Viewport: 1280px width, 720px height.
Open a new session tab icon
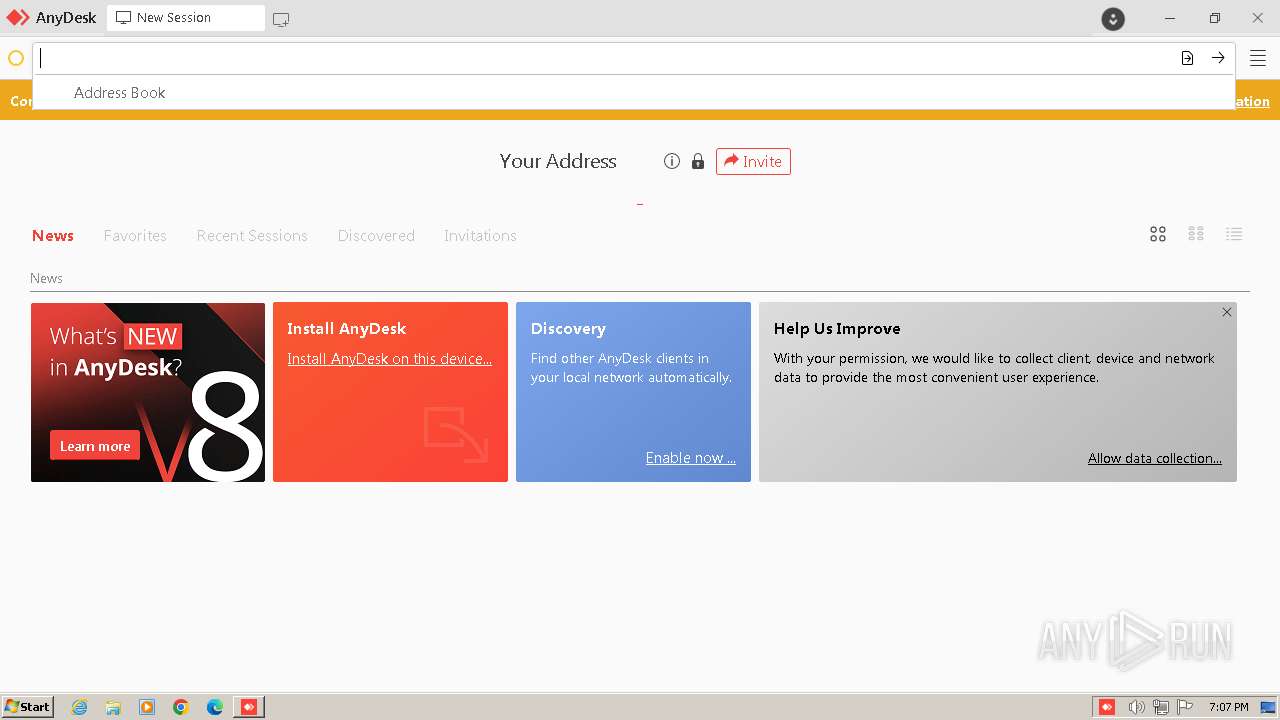(x=281, y=19)
